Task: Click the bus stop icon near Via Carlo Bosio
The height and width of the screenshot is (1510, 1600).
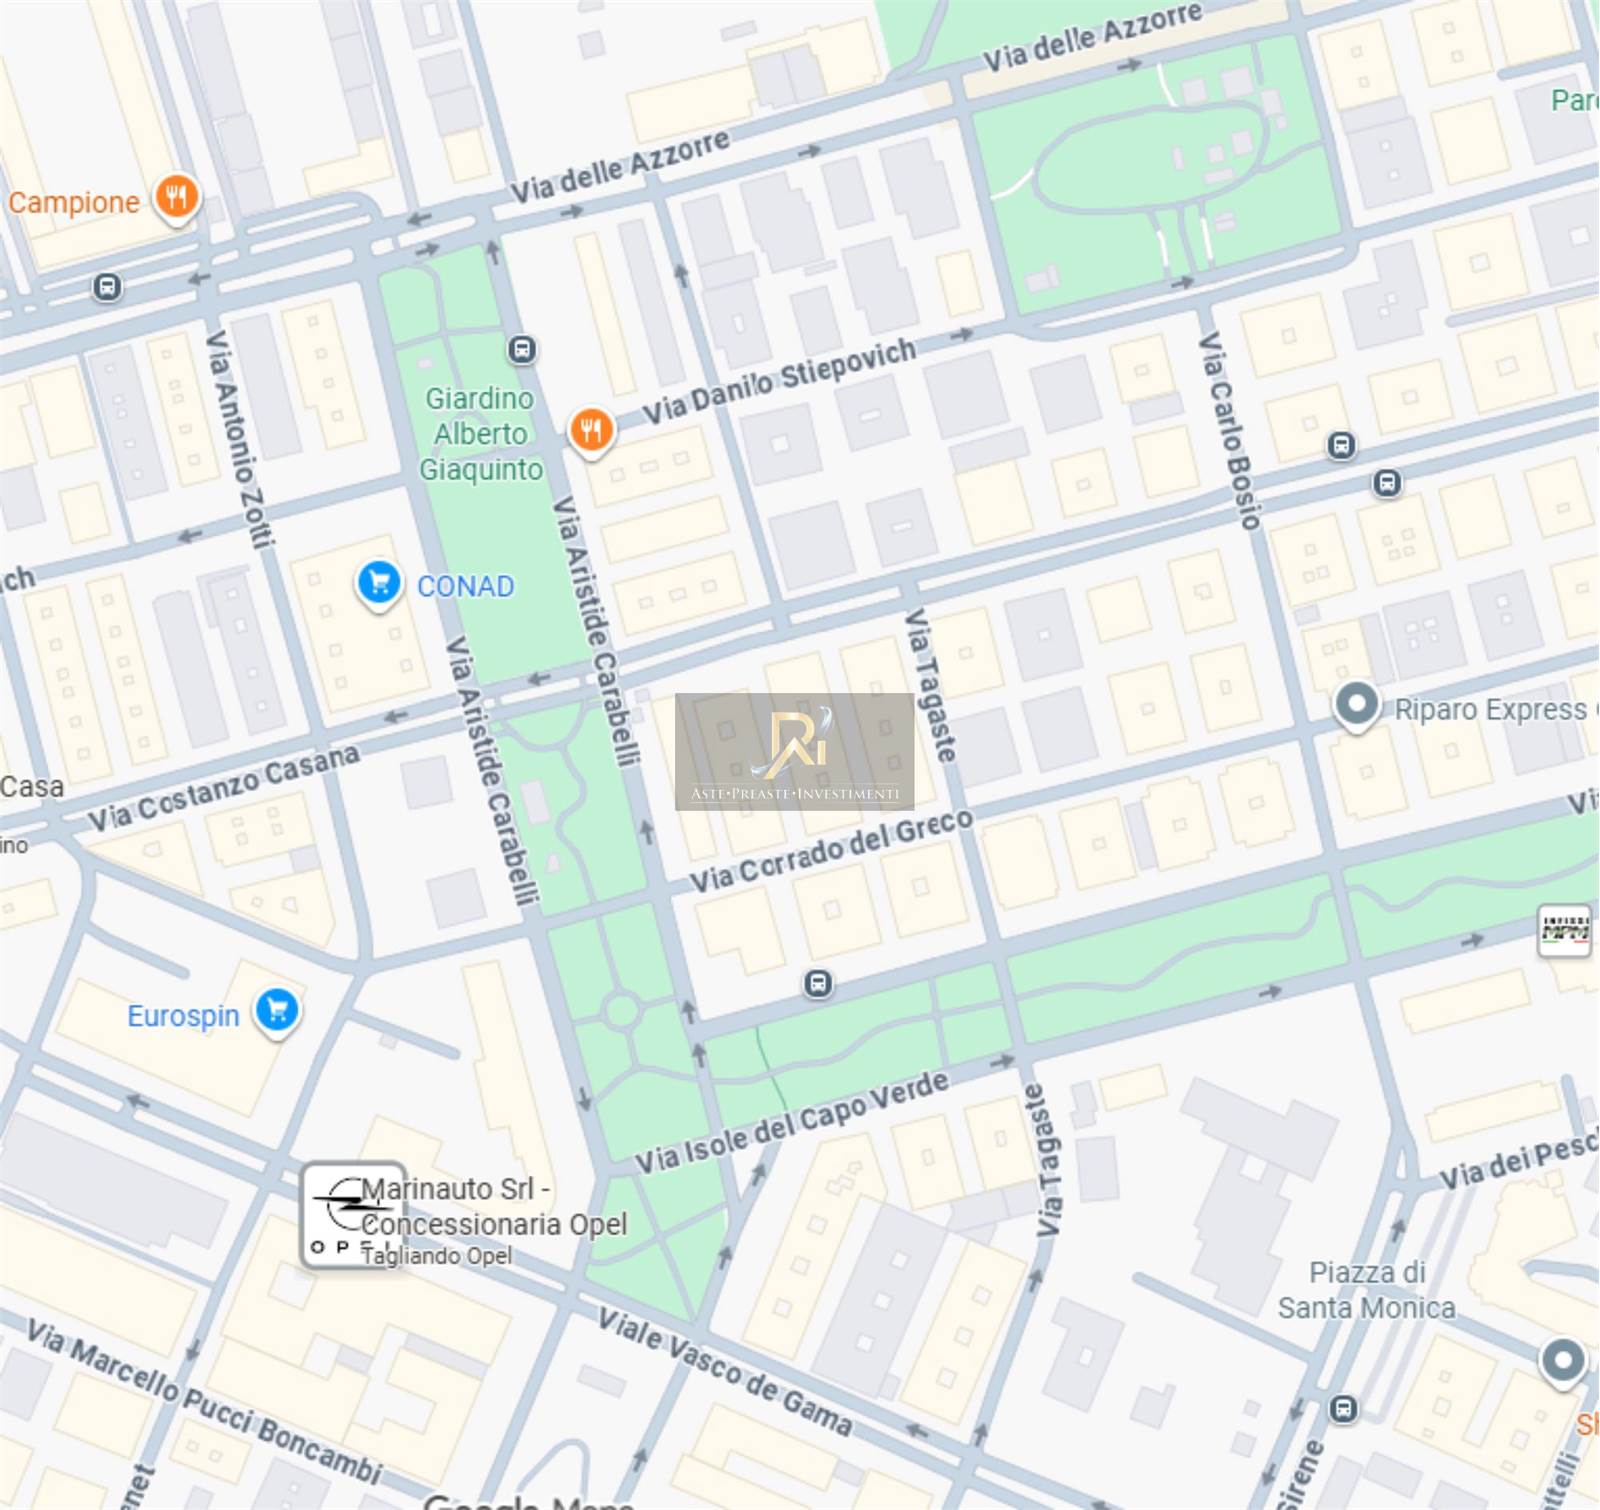Action: tap(1341, 445)
